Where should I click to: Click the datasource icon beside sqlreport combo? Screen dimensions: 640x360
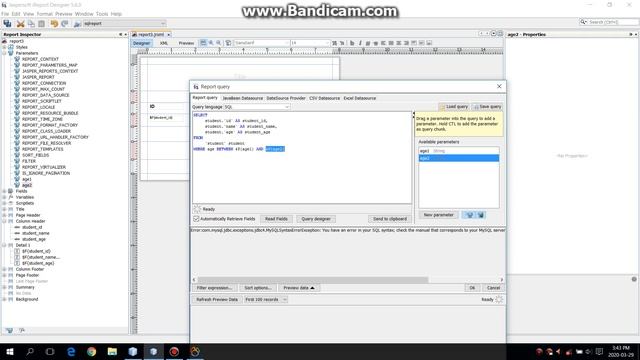[x=77, y=24]
